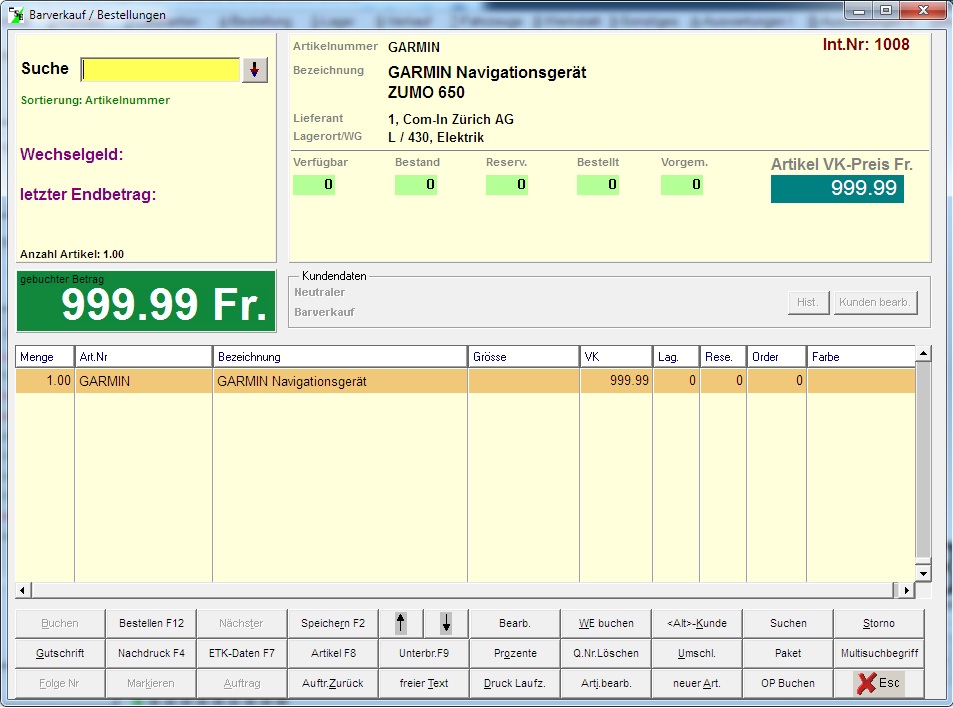The height and width of the screenshot is (708, 953).
Task: Click the Umschl. button
Action: pos(697,653)
